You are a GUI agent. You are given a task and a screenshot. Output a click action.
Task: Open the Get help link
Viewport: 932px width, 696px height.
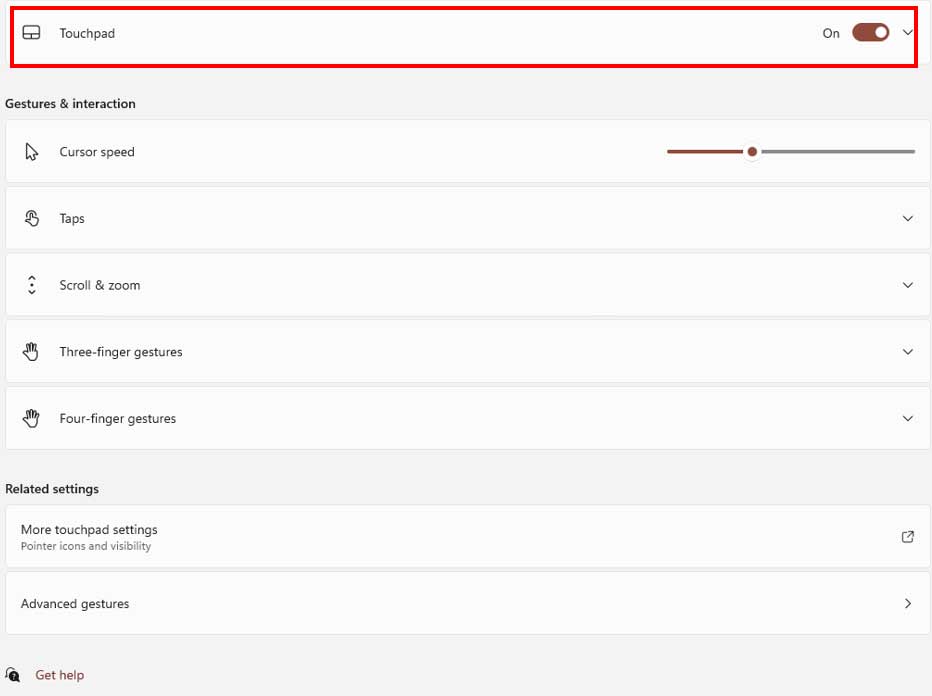click(x=59, y=675)
